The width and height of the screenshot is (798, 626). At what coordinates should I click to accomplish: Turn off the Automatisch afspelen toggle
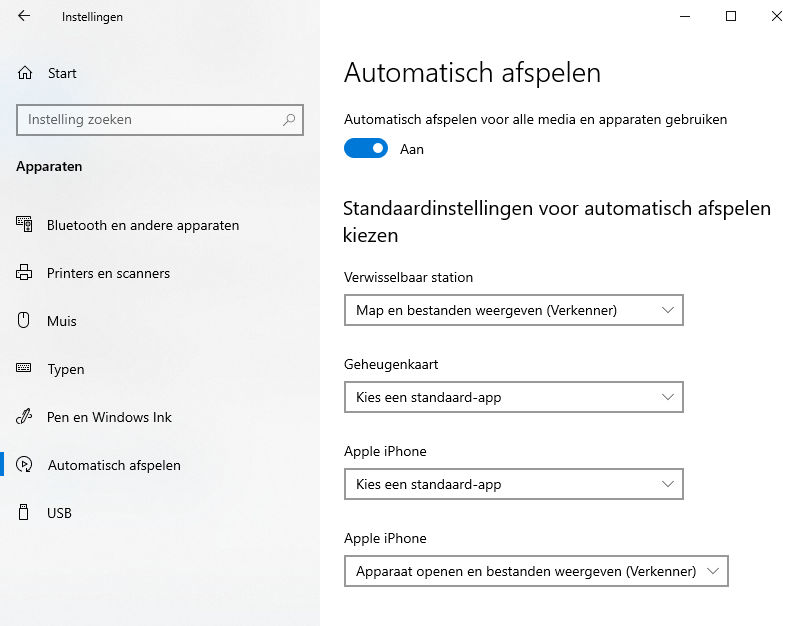pyautogui.click(x=366, y=149)
